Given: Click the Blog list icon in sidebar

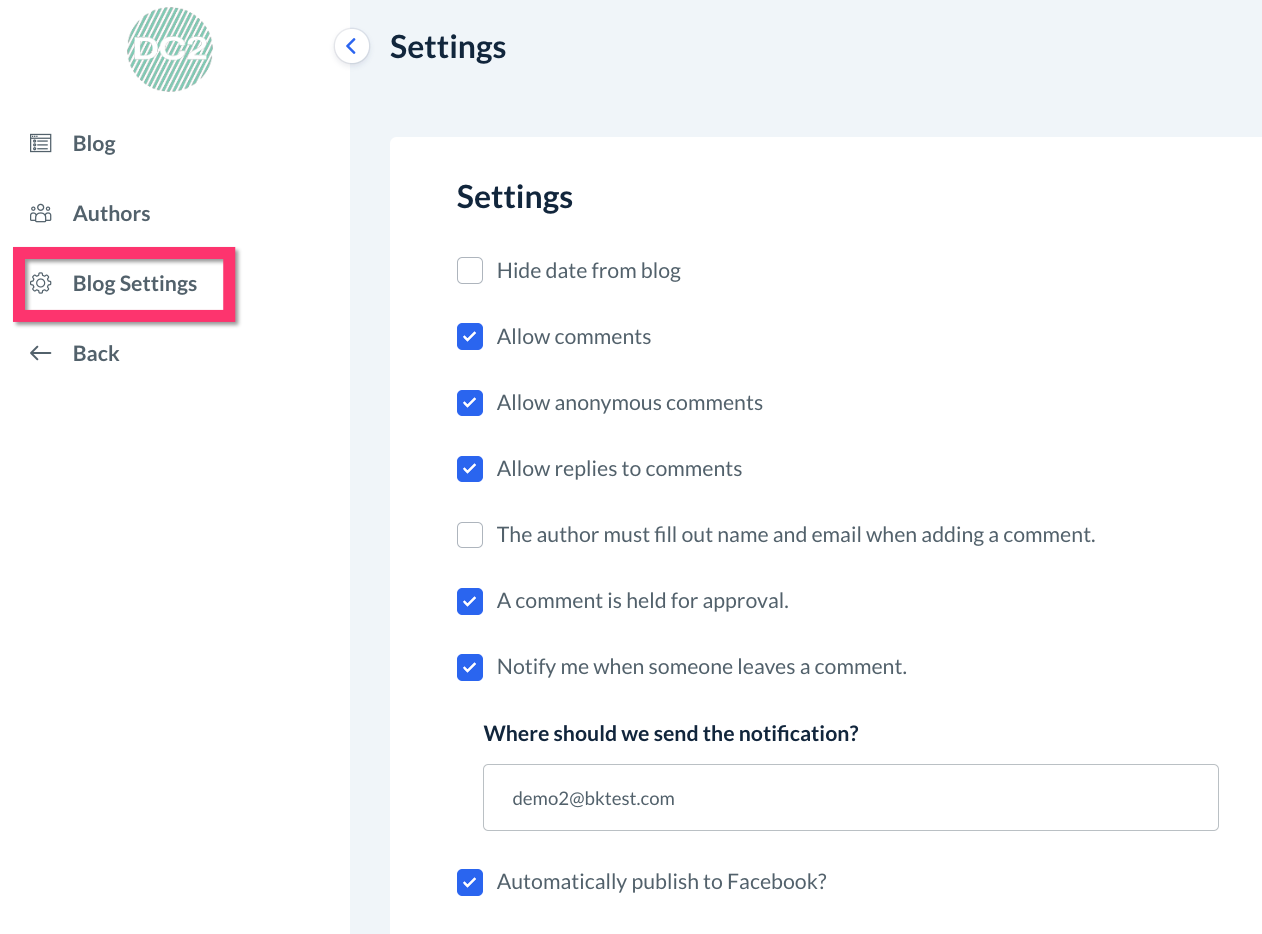Looking at the screenshot, I should tap(40, 143).
